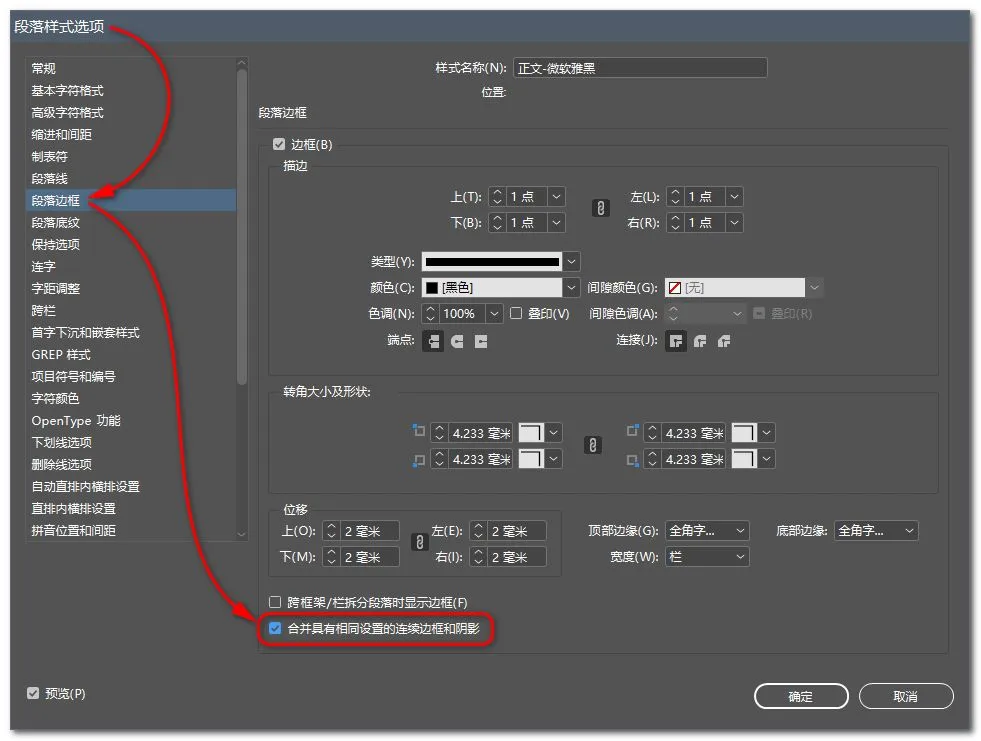This screenshot has height=741, width=981.
Task: Uncheck the 边框(B) checkbox
Action: coord(279,143)
